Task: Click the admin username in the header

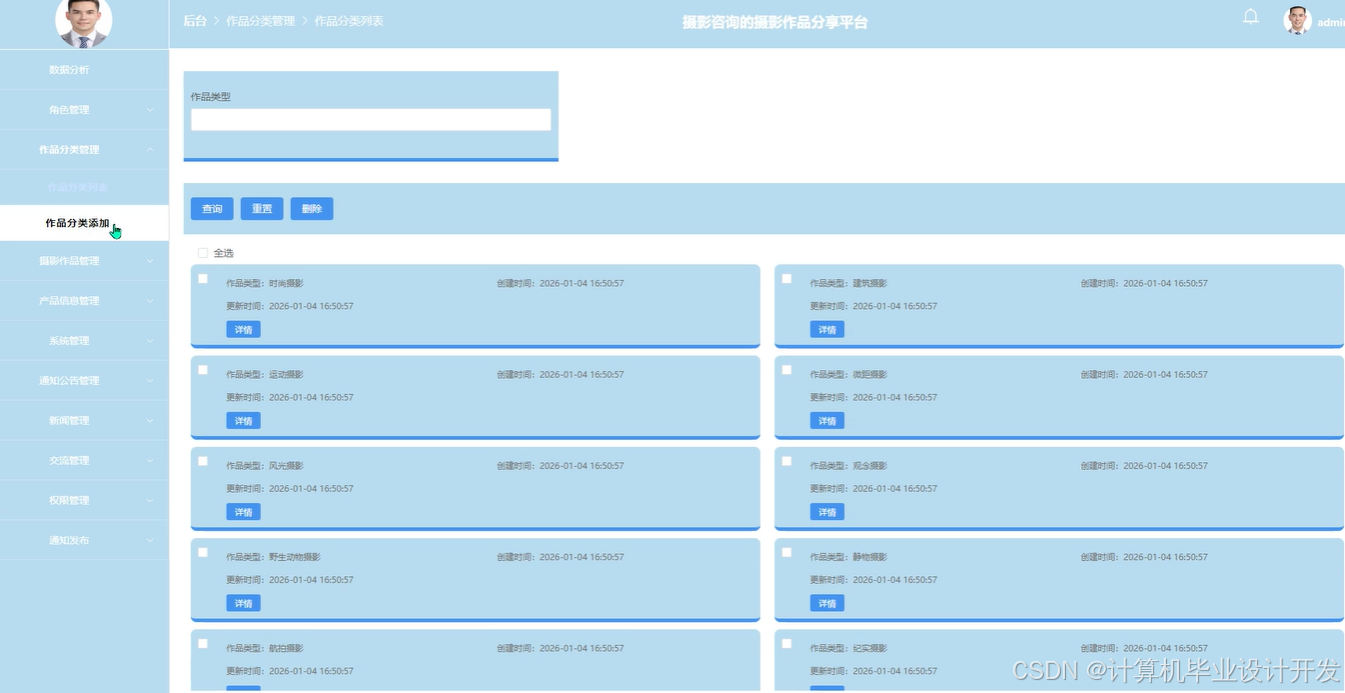Action: [1331, 22]
